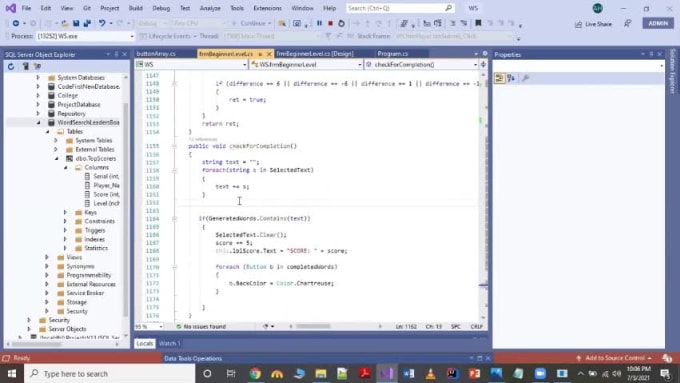Open the Debug menu
The height and width of the screenshot is (383, 680).
pyautogui.click(x=161, y=8)
